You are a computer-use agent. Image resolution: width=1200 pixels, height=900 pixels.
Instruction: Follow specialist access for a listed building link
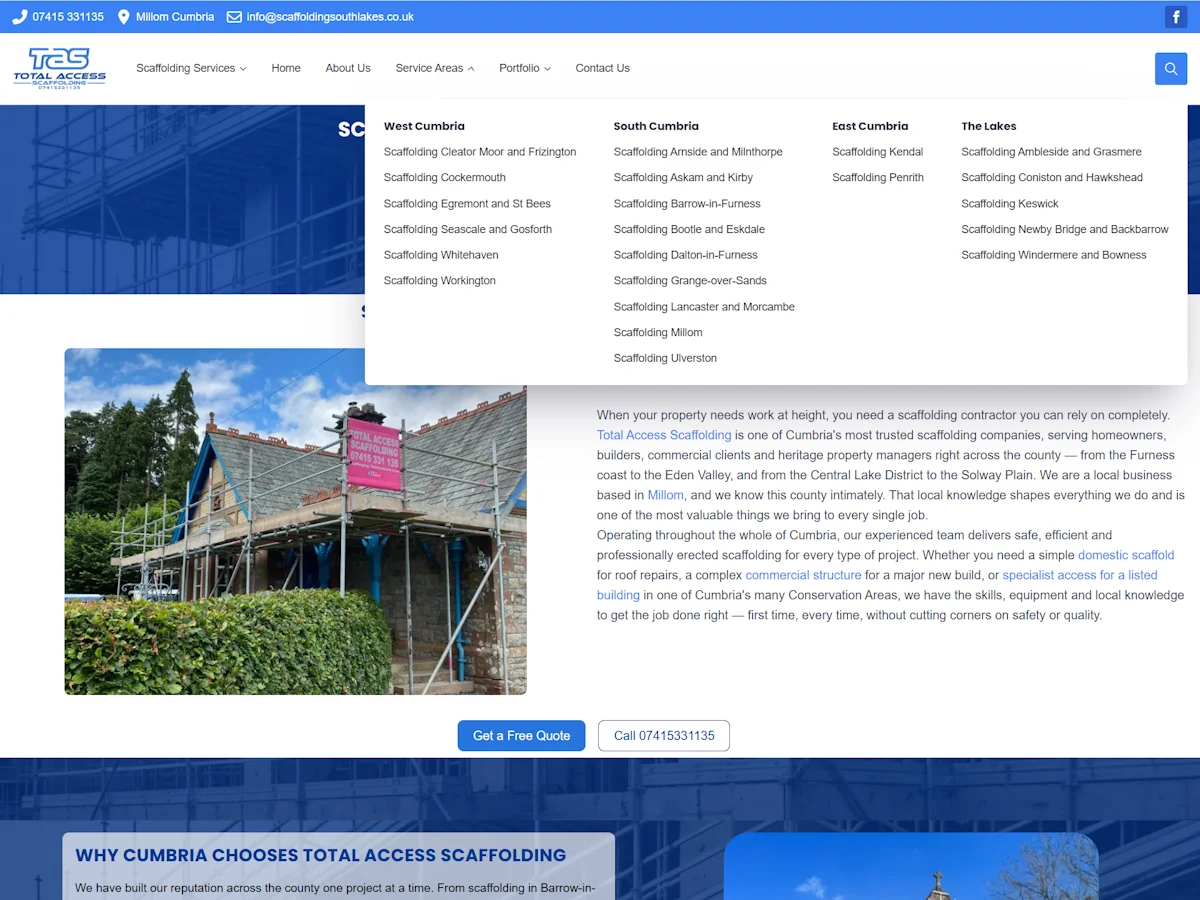pyautogui.click(x=1080, y=575)
